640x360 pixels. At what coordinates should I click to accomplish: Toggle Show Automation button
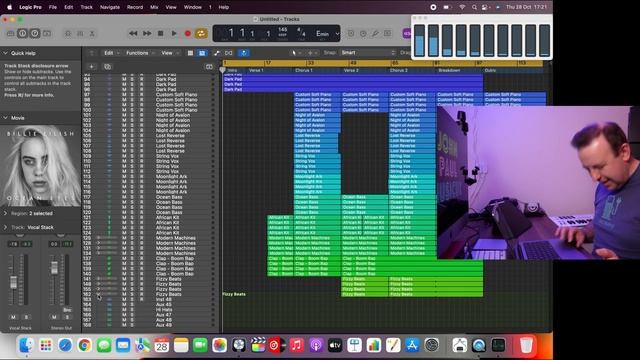(216, 53)
